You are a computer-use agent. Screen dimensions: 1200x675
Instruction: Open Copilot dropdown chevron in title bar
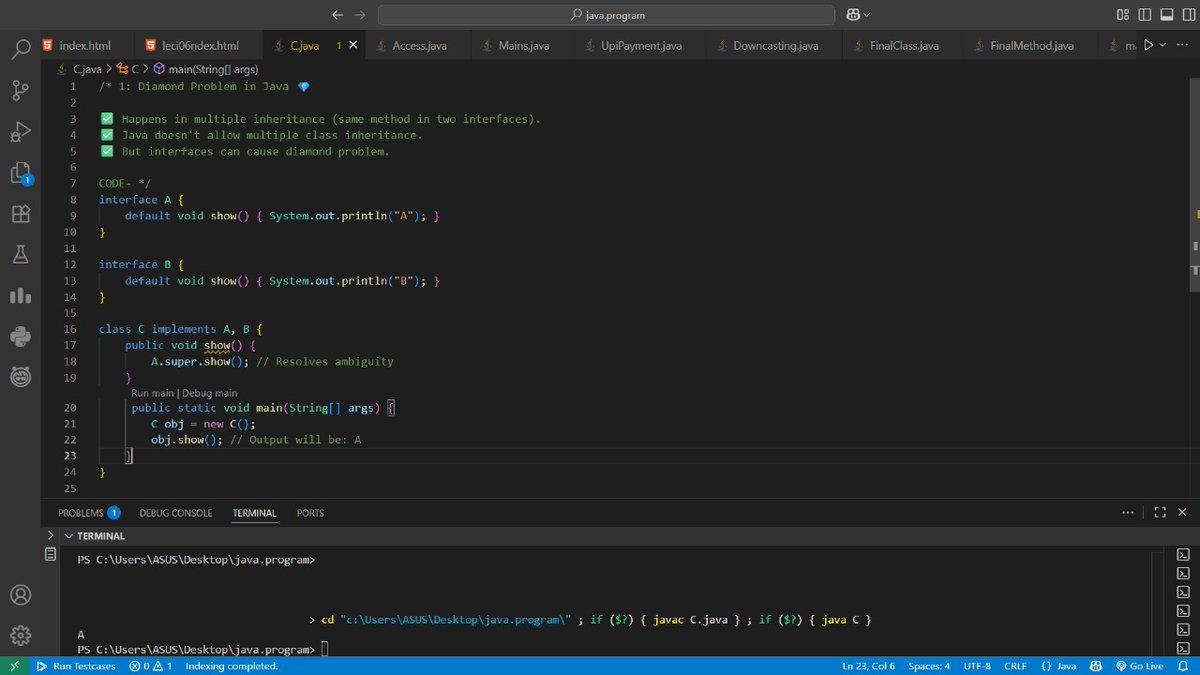coord(866,15)
